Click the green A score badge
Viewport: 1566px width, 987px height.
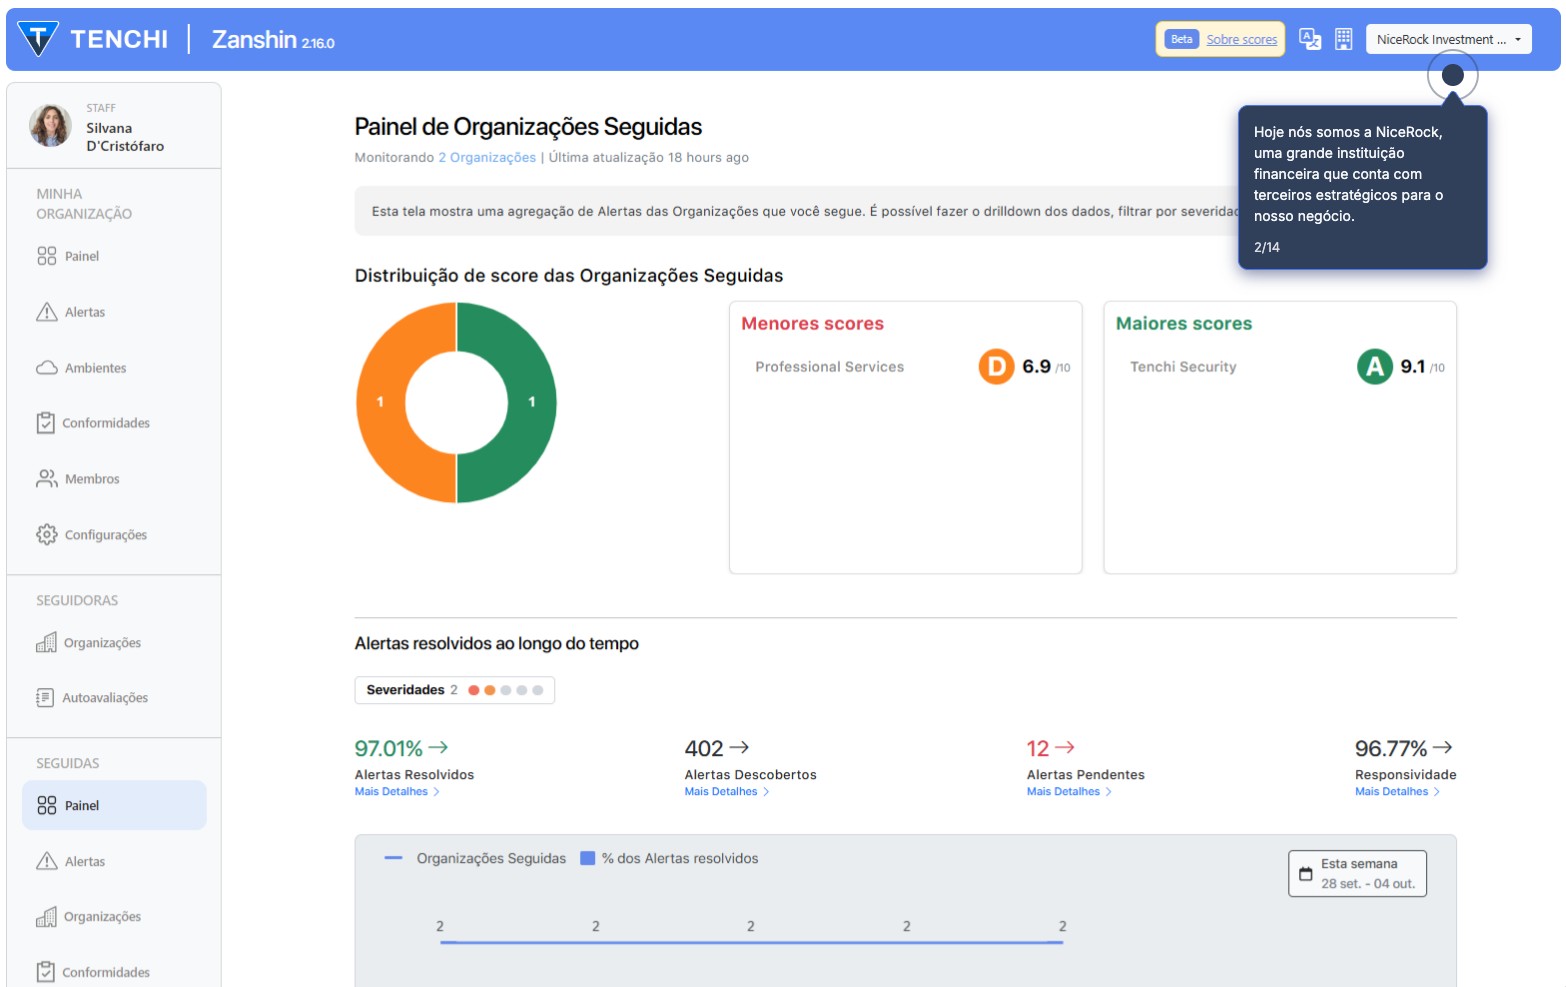(1375, 367)
